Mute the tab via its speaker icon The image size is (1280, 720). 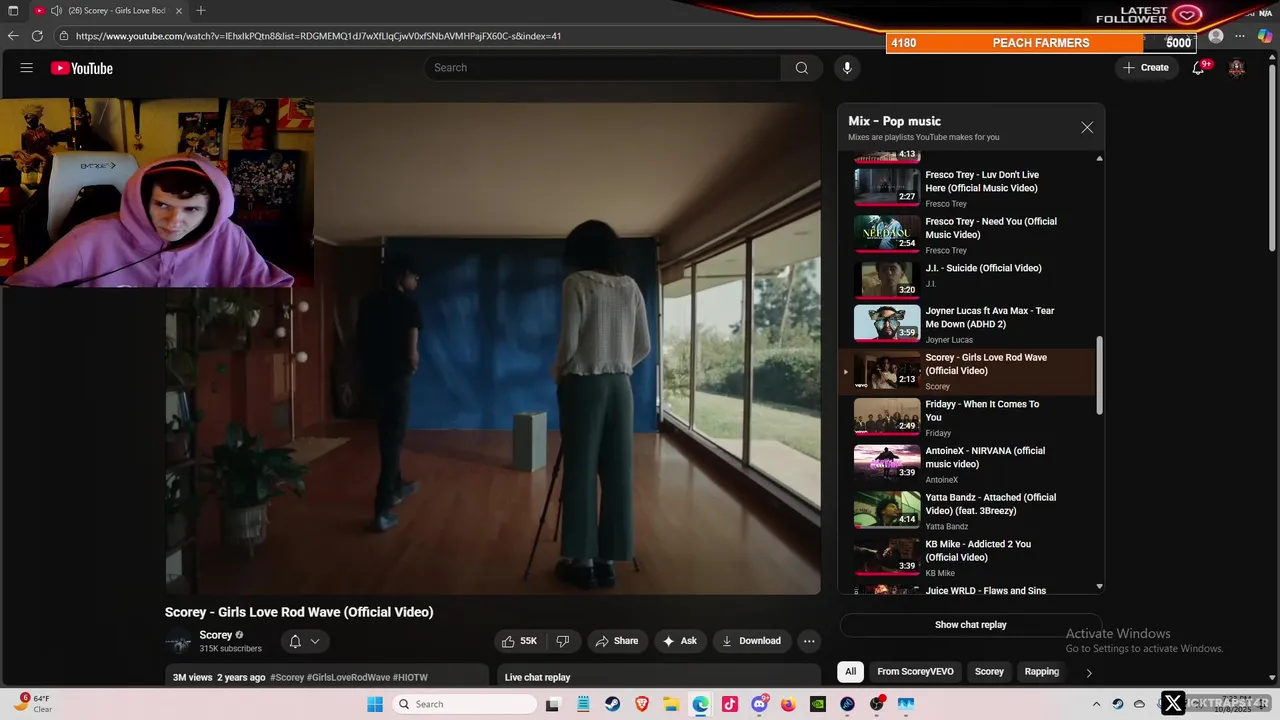[x=56, y=11]
